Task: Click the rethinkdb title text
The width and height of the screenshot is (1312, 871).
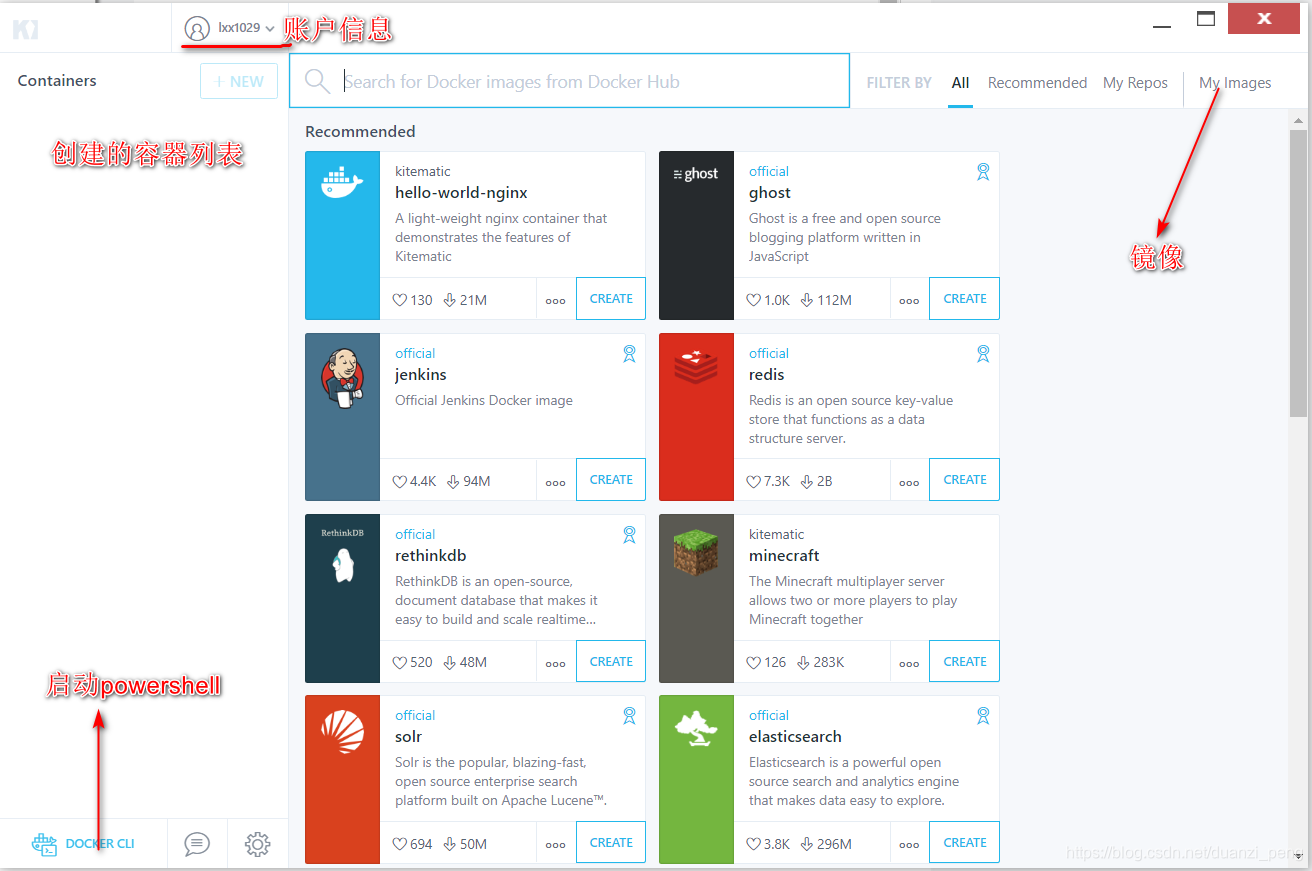Action: coord(430,556)
